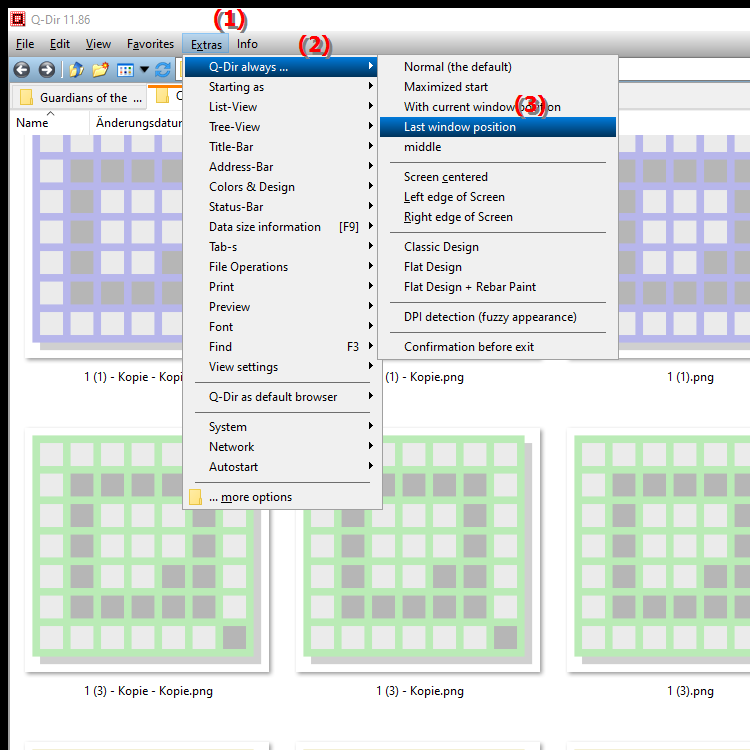Open the Favorites menu
750x750 pixels.
(150, 44)
